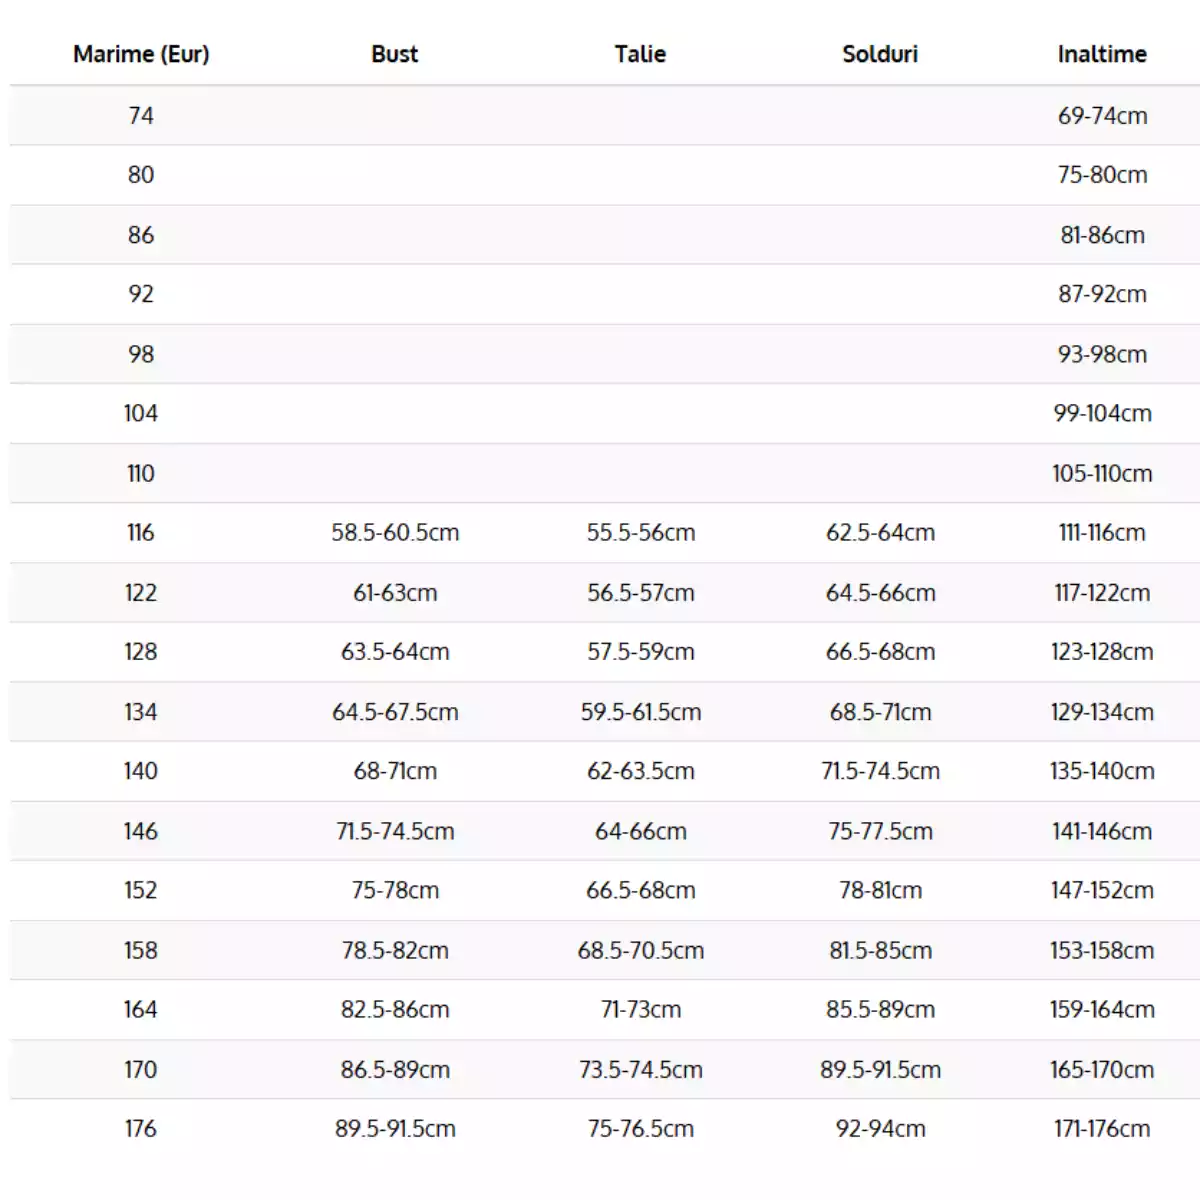The width and height of the screenshot is (1200, 1200).
Task: Select the 62-63.5cm waist cell
Action: [x=640, y=771]
